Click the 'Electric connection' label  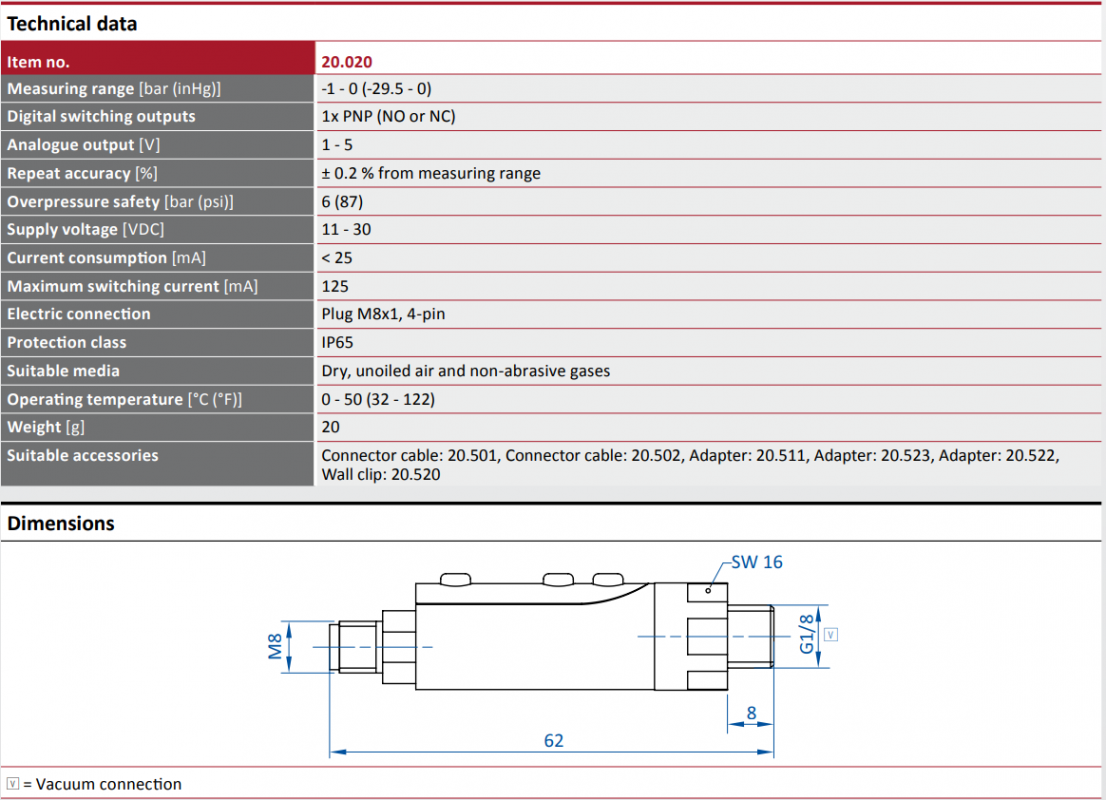79,314
